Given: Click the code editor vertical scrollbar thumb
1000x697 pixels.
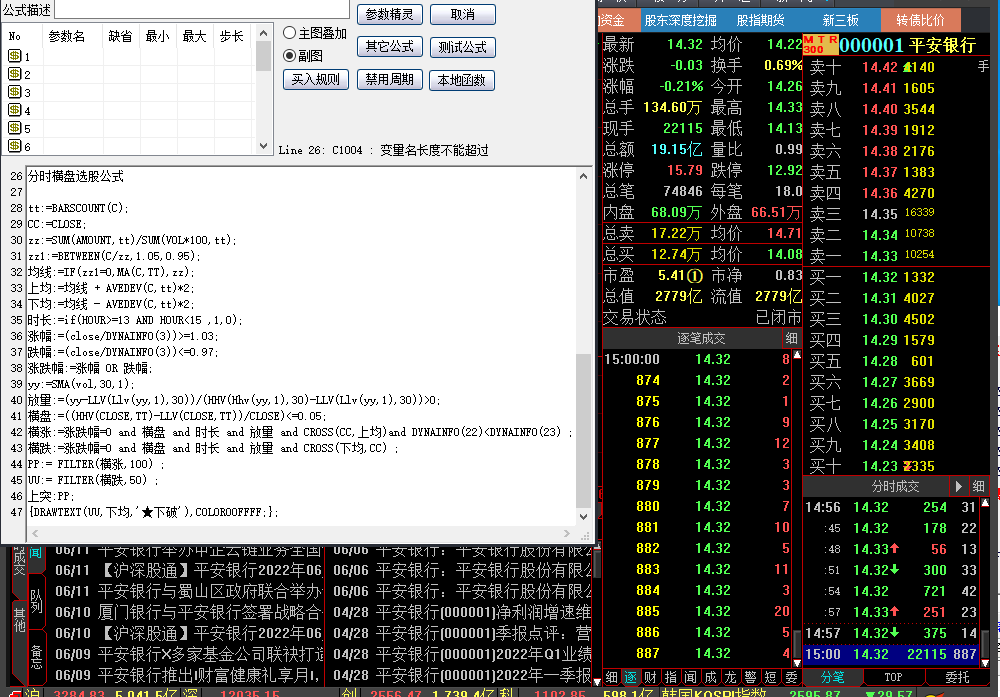Looking at the screenshot, I should point(584,430).
